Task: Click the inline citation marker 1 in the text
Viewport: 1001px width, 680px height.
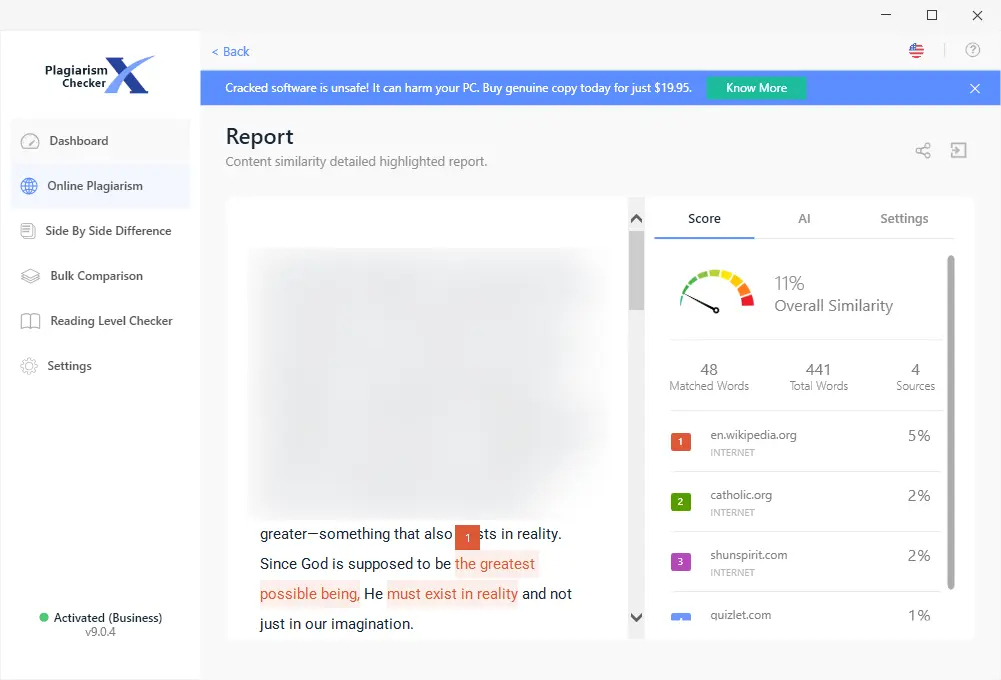Action: coord(467,537)
